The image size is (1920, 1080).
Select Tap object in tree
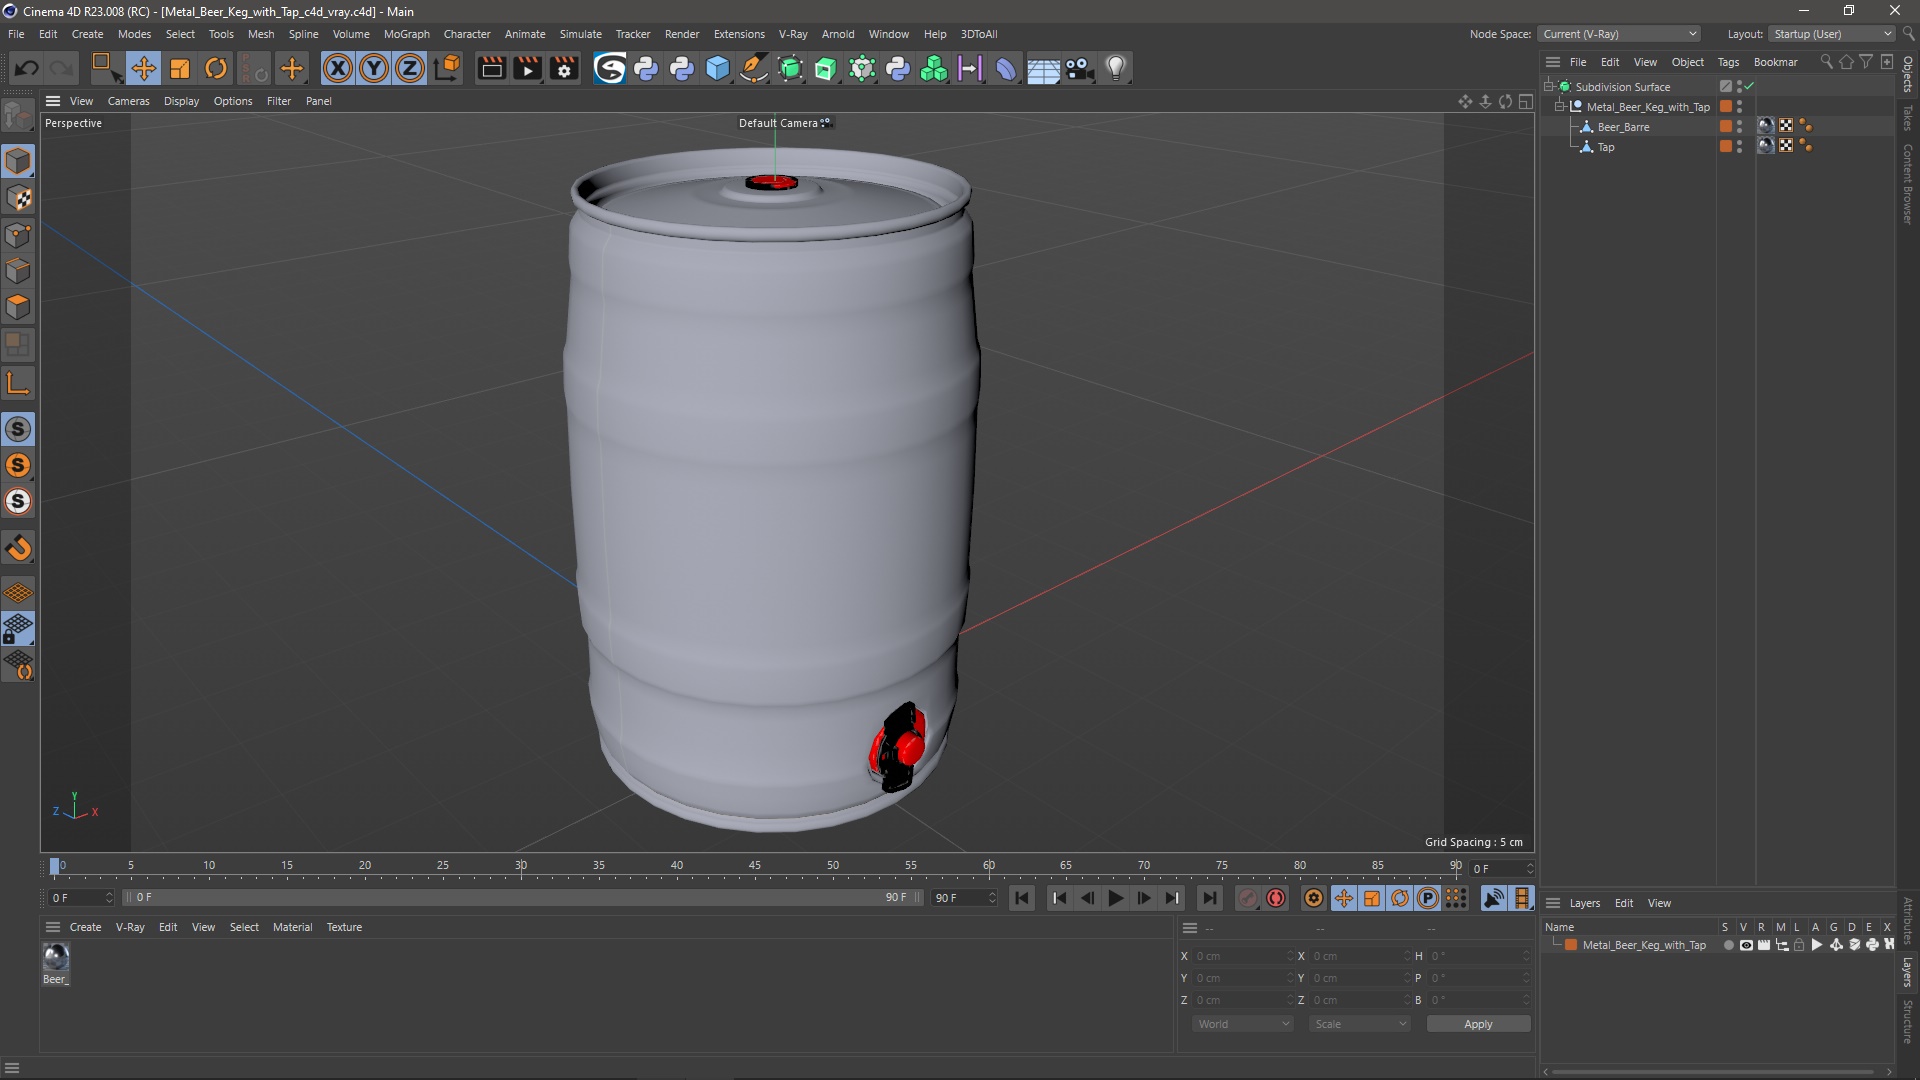coord(1605,147)
